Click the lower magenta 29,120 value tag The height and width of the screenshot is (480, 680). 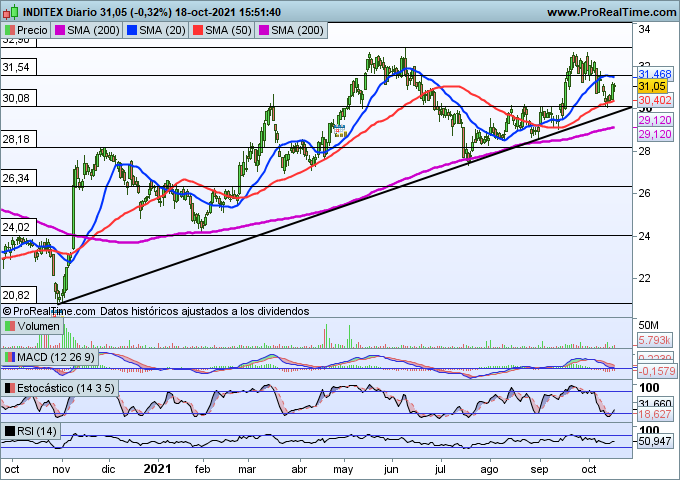(x=655, y=134)
